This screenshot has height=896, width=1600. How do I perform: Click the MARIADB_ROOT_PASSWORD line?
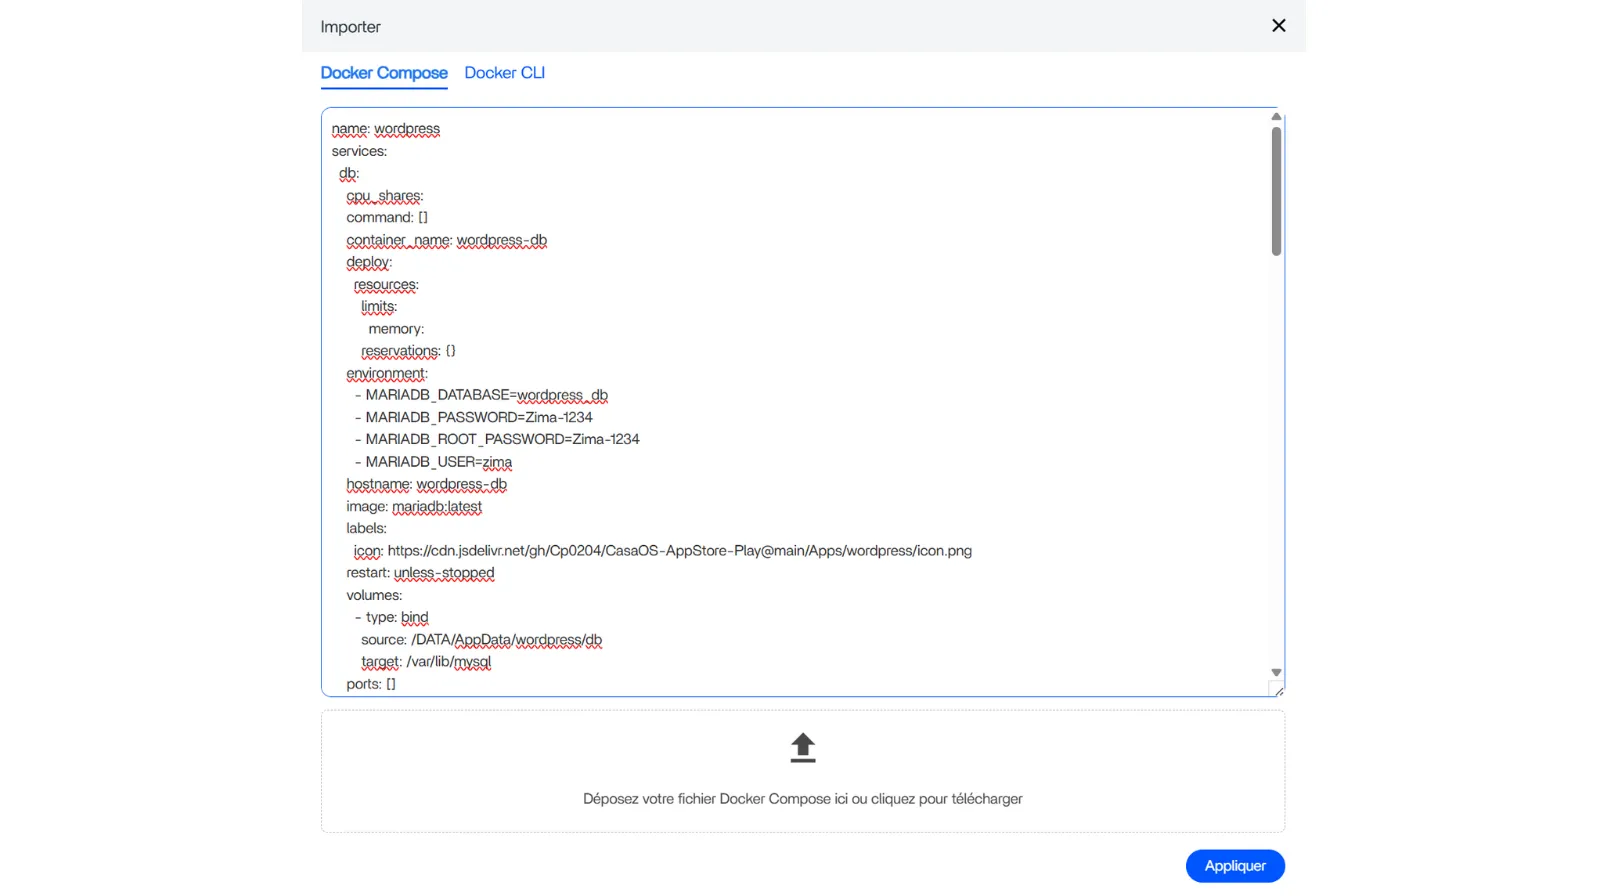pos(502,439)
